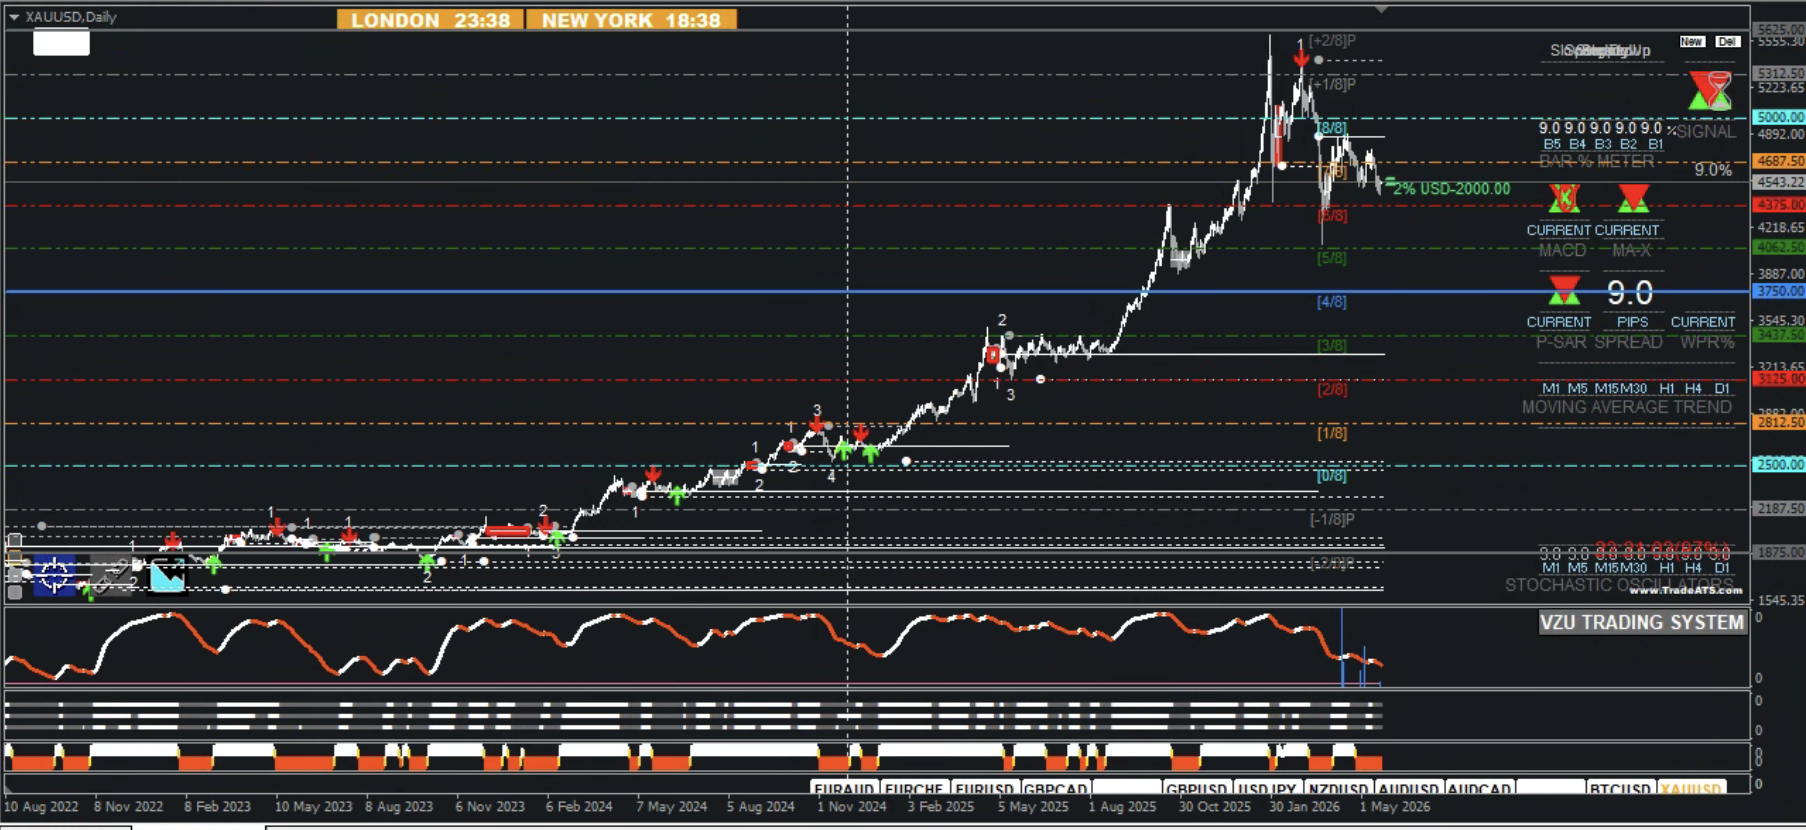Click chart shift triangle at top
This screenshot has height=830, width=1806.
pos(1381,9)
